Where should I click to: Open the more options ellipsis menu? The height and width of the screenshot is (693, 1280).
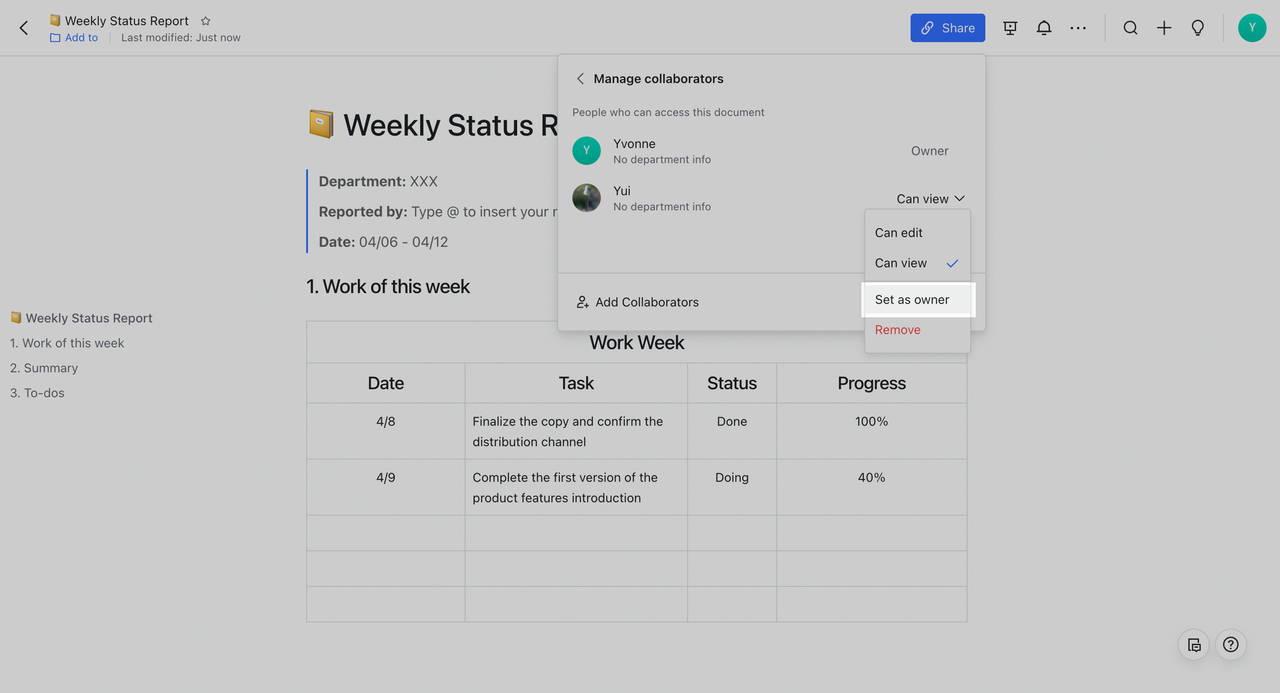tap(1078, 28)
